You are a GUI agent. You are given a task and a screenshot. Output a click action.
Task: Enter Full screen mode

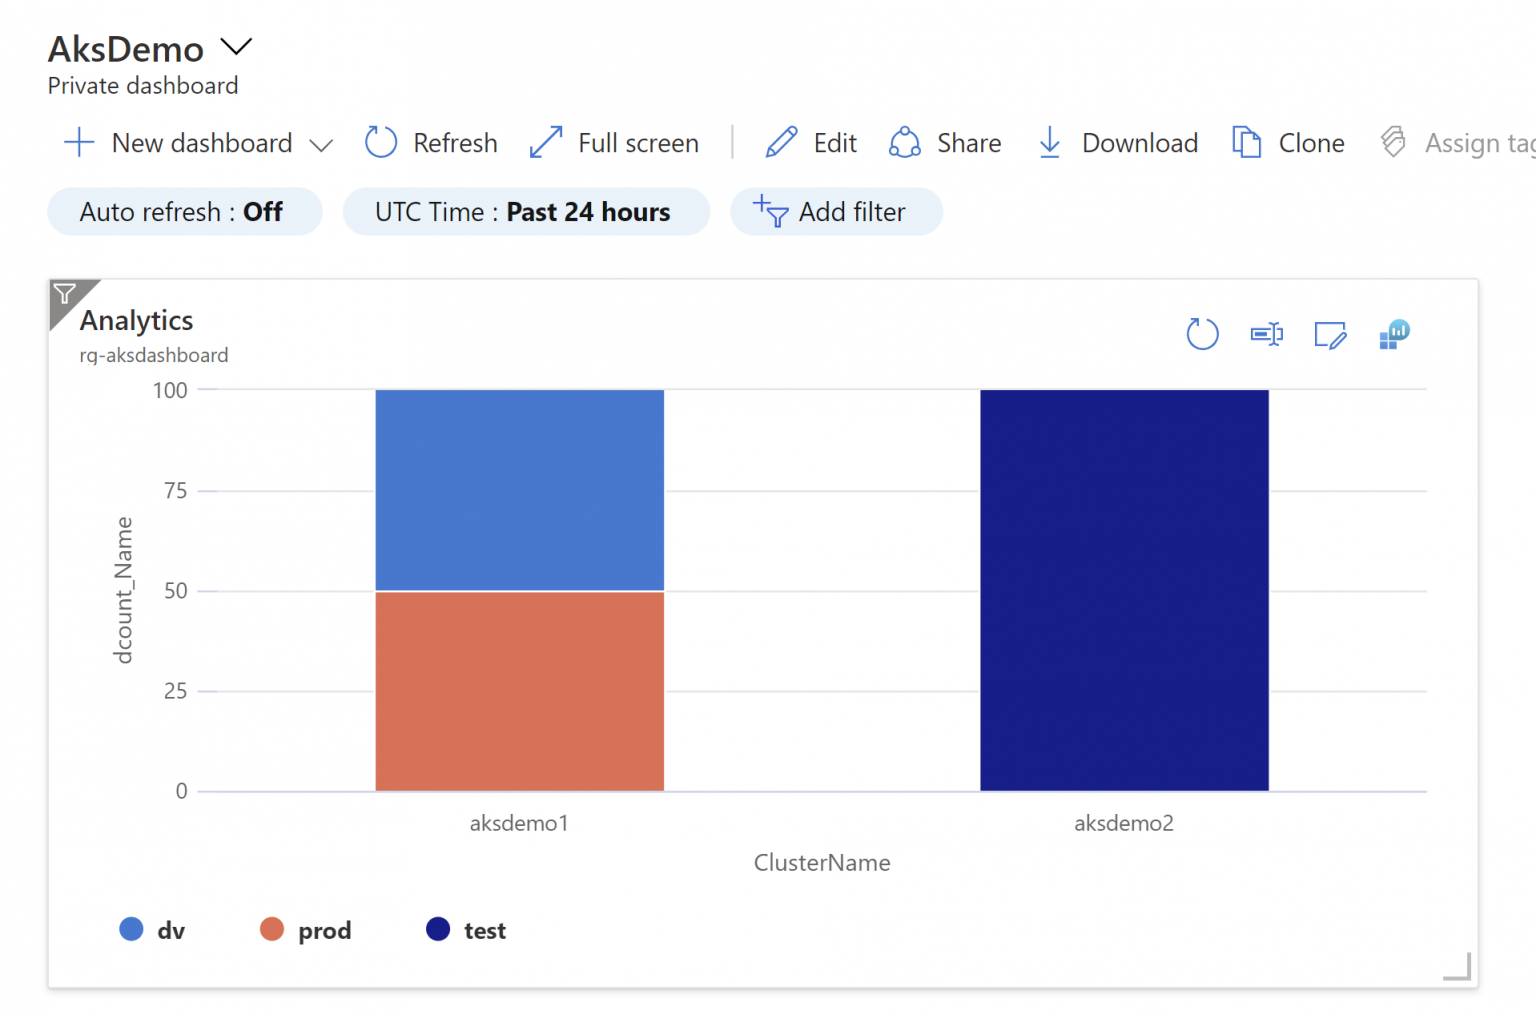(614, 142)
